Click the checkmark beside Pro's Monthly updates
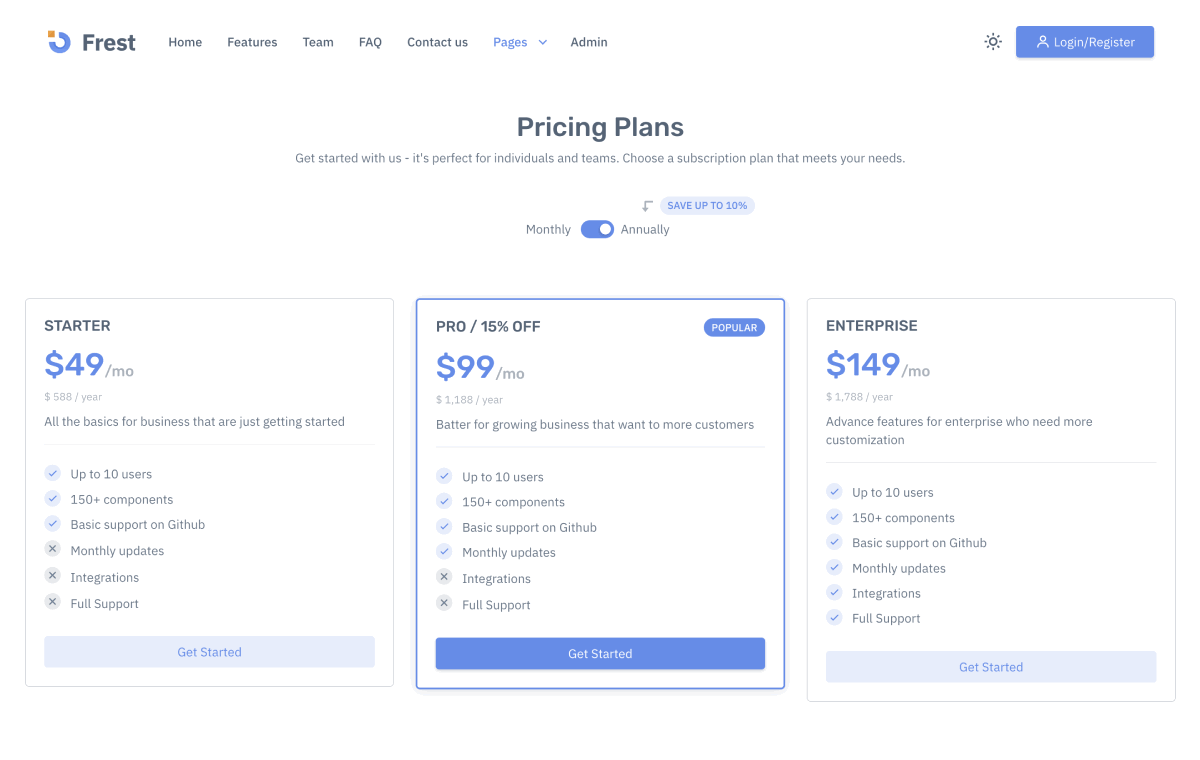This screenshot has width=1200, height=760. point(443,552)
